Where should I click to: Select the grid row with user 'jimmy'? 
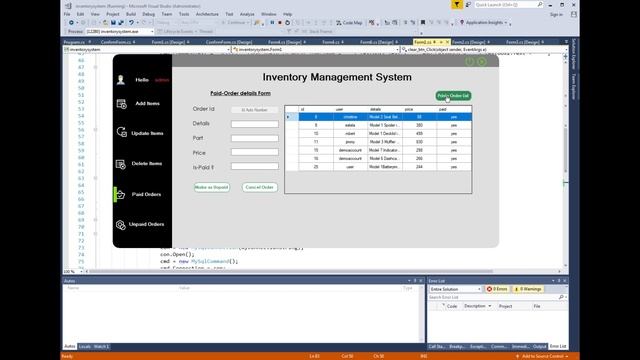click(378, 142)
